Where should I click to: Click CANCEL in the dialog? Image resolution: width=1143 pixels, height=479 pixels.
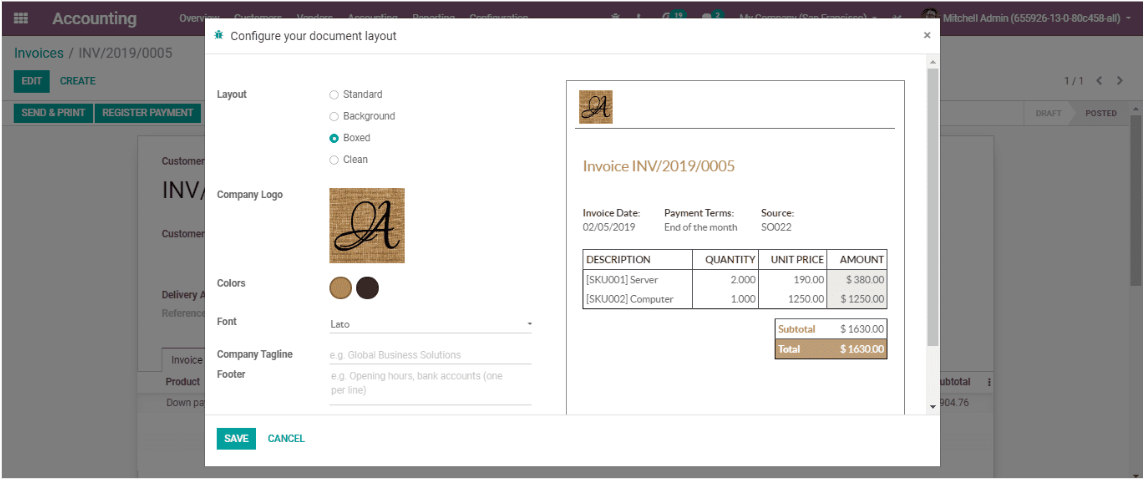click(x=286, y=438)
